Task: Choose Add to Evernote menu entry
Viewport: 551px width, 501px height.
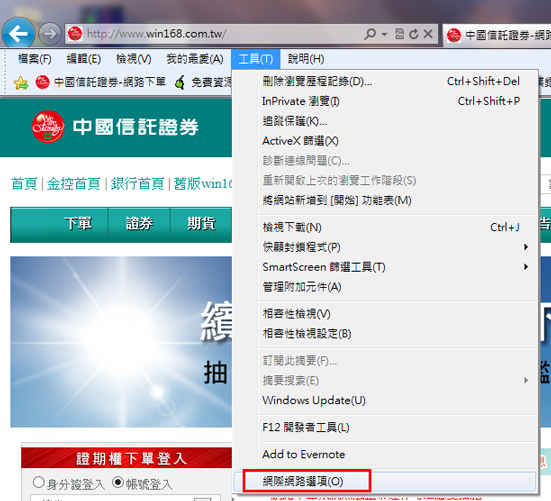Action: pyautogui.click(x=385, y=454)
